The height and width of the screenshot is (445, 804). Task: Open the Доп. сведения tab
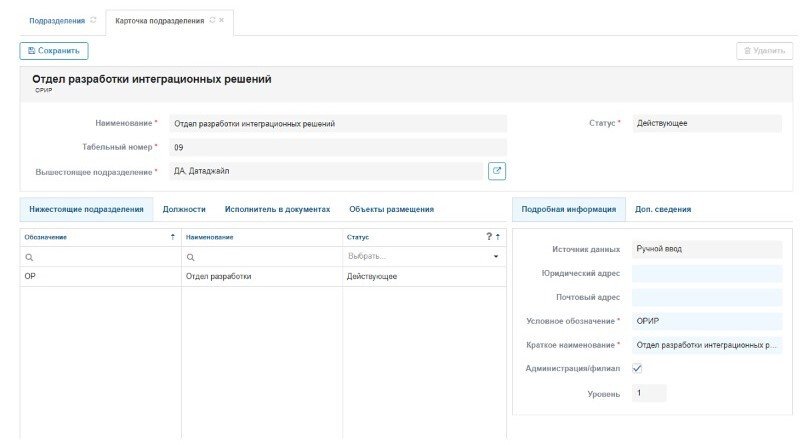pyautogui.click(x=662, y=209)
